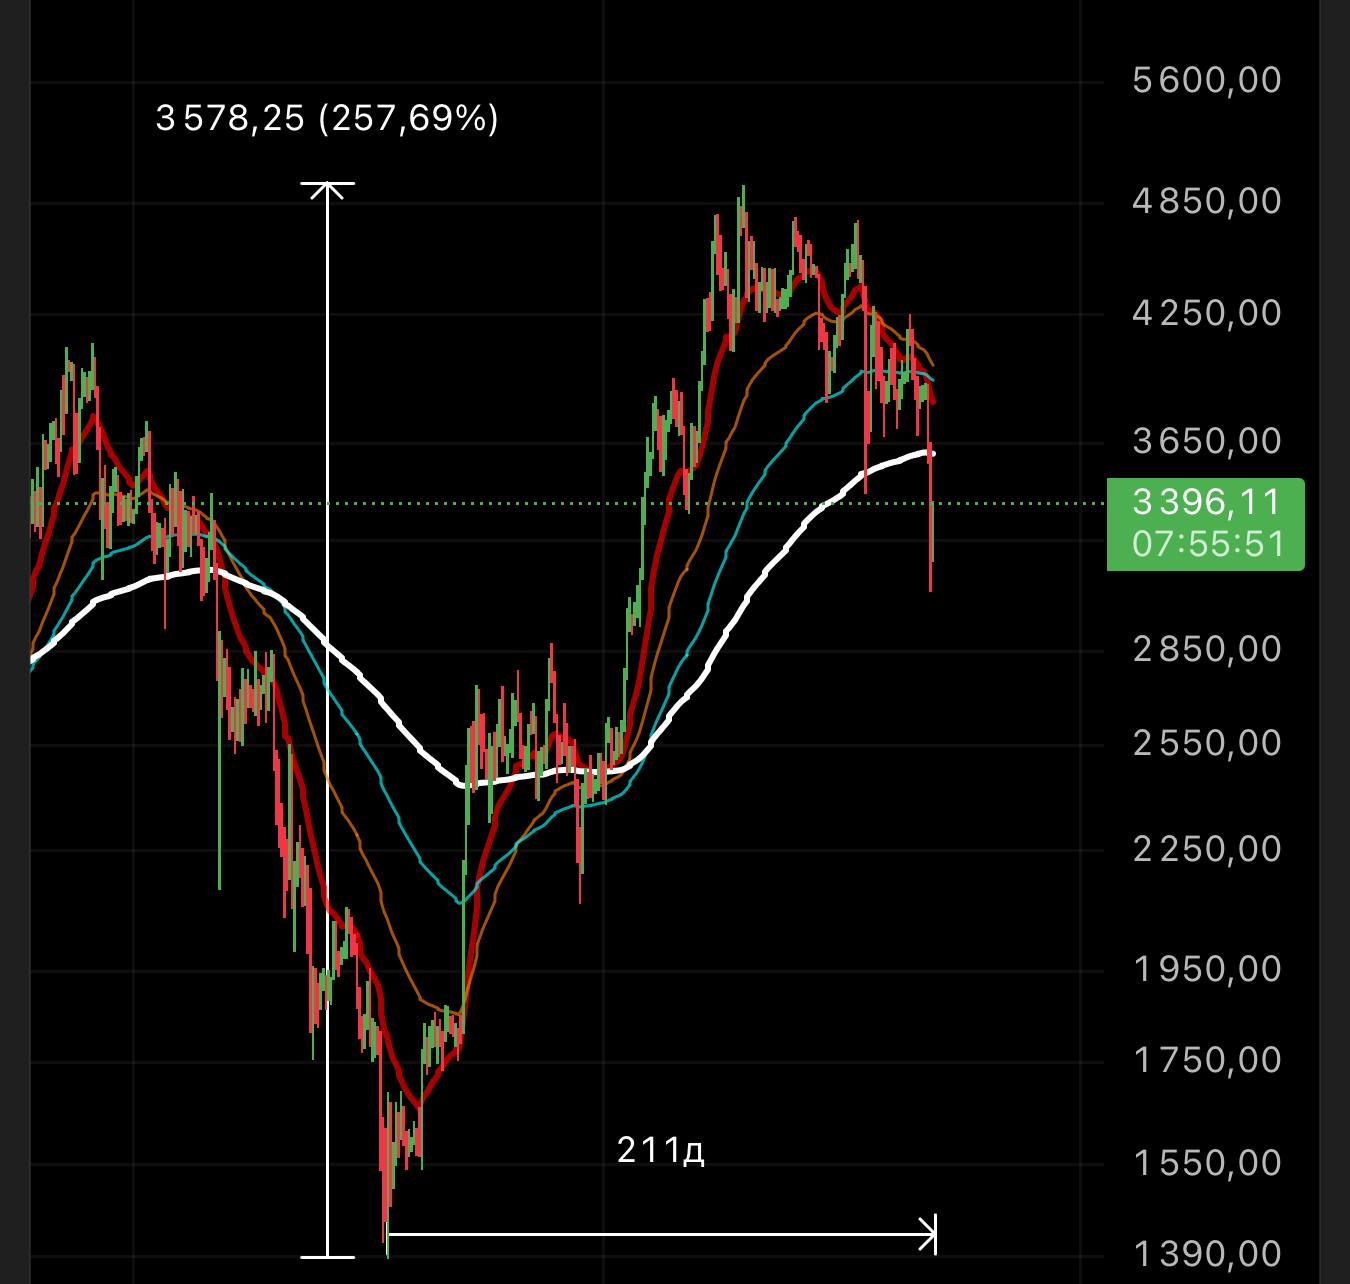The height and width of the screenshot is (1284, 1350).
Task: Click the 2 850,00 price axis label
Action: (x=1206, y=650)
